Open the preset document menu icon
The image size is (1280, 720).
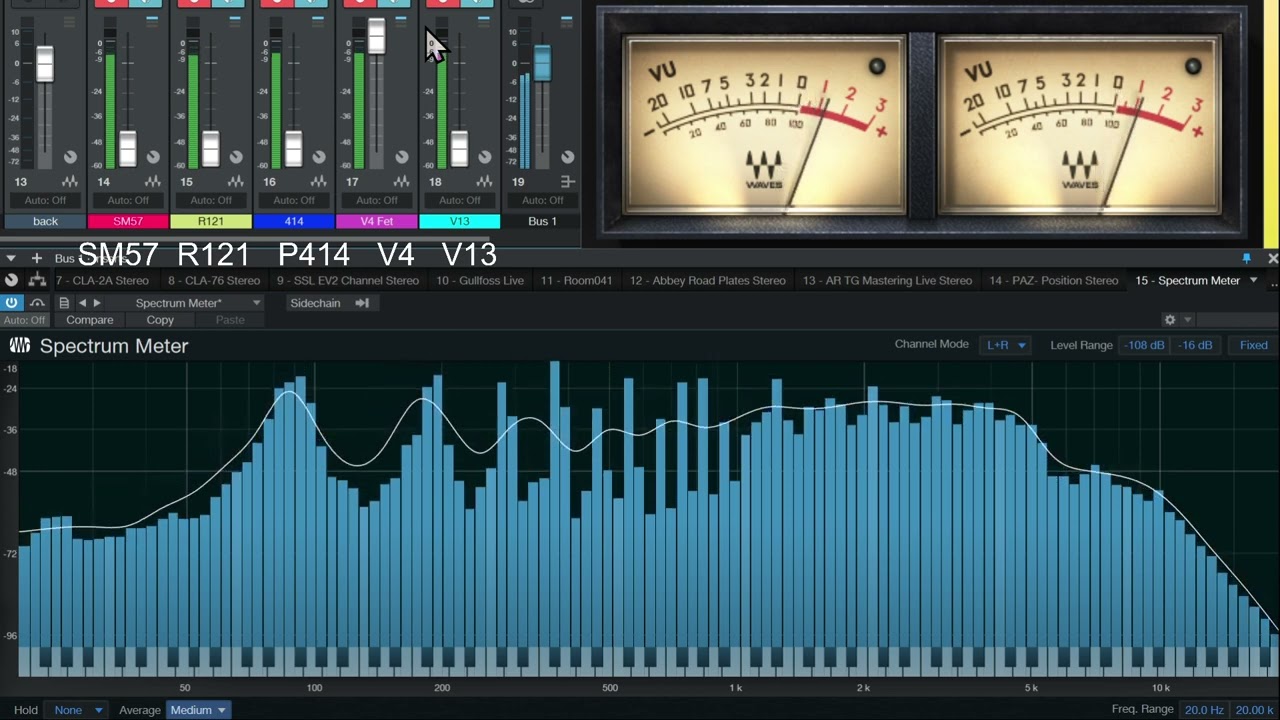[x=64, y=303]
